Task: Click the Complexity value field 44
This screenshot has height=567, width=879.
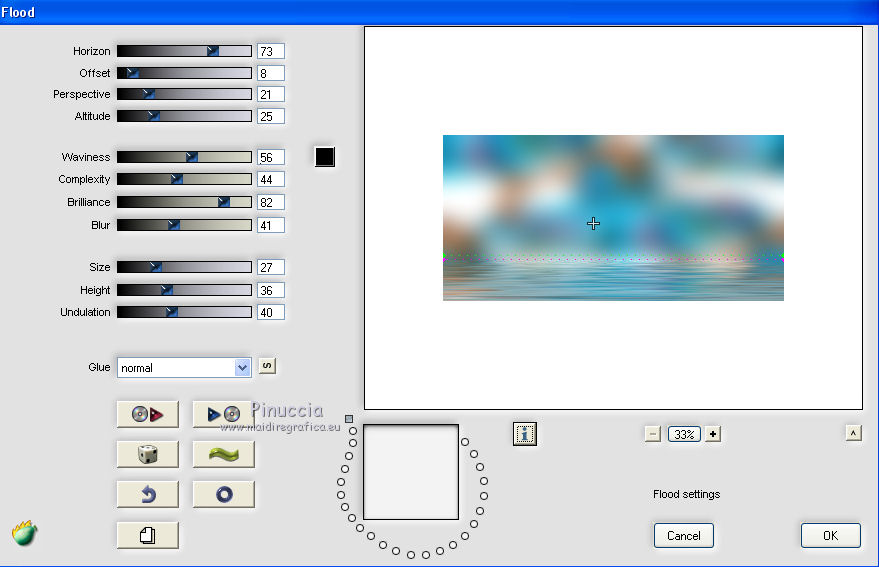Action: 271,179
